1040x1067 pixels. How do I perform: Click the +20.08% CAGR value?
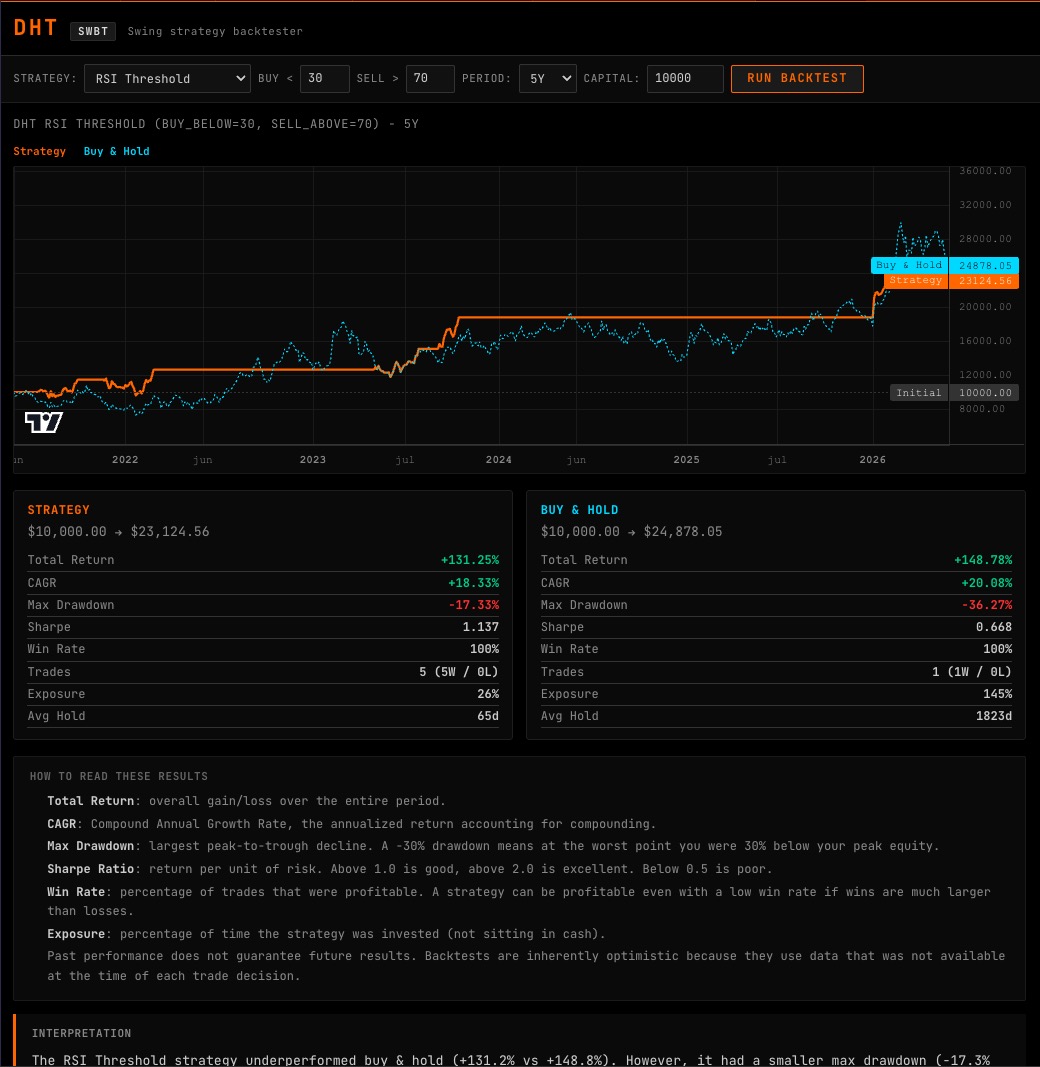(987, 583)
